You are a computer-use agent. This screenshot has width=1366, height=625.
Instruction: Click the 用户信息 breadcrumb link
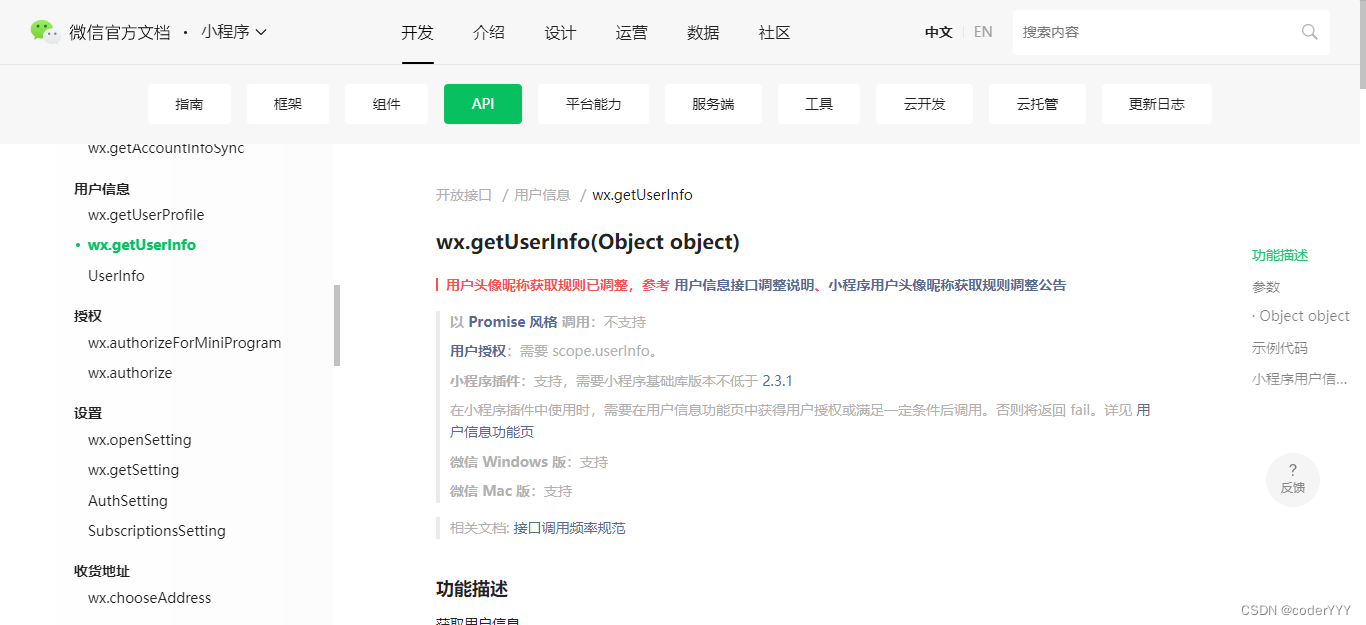click(x=542, y=194)
